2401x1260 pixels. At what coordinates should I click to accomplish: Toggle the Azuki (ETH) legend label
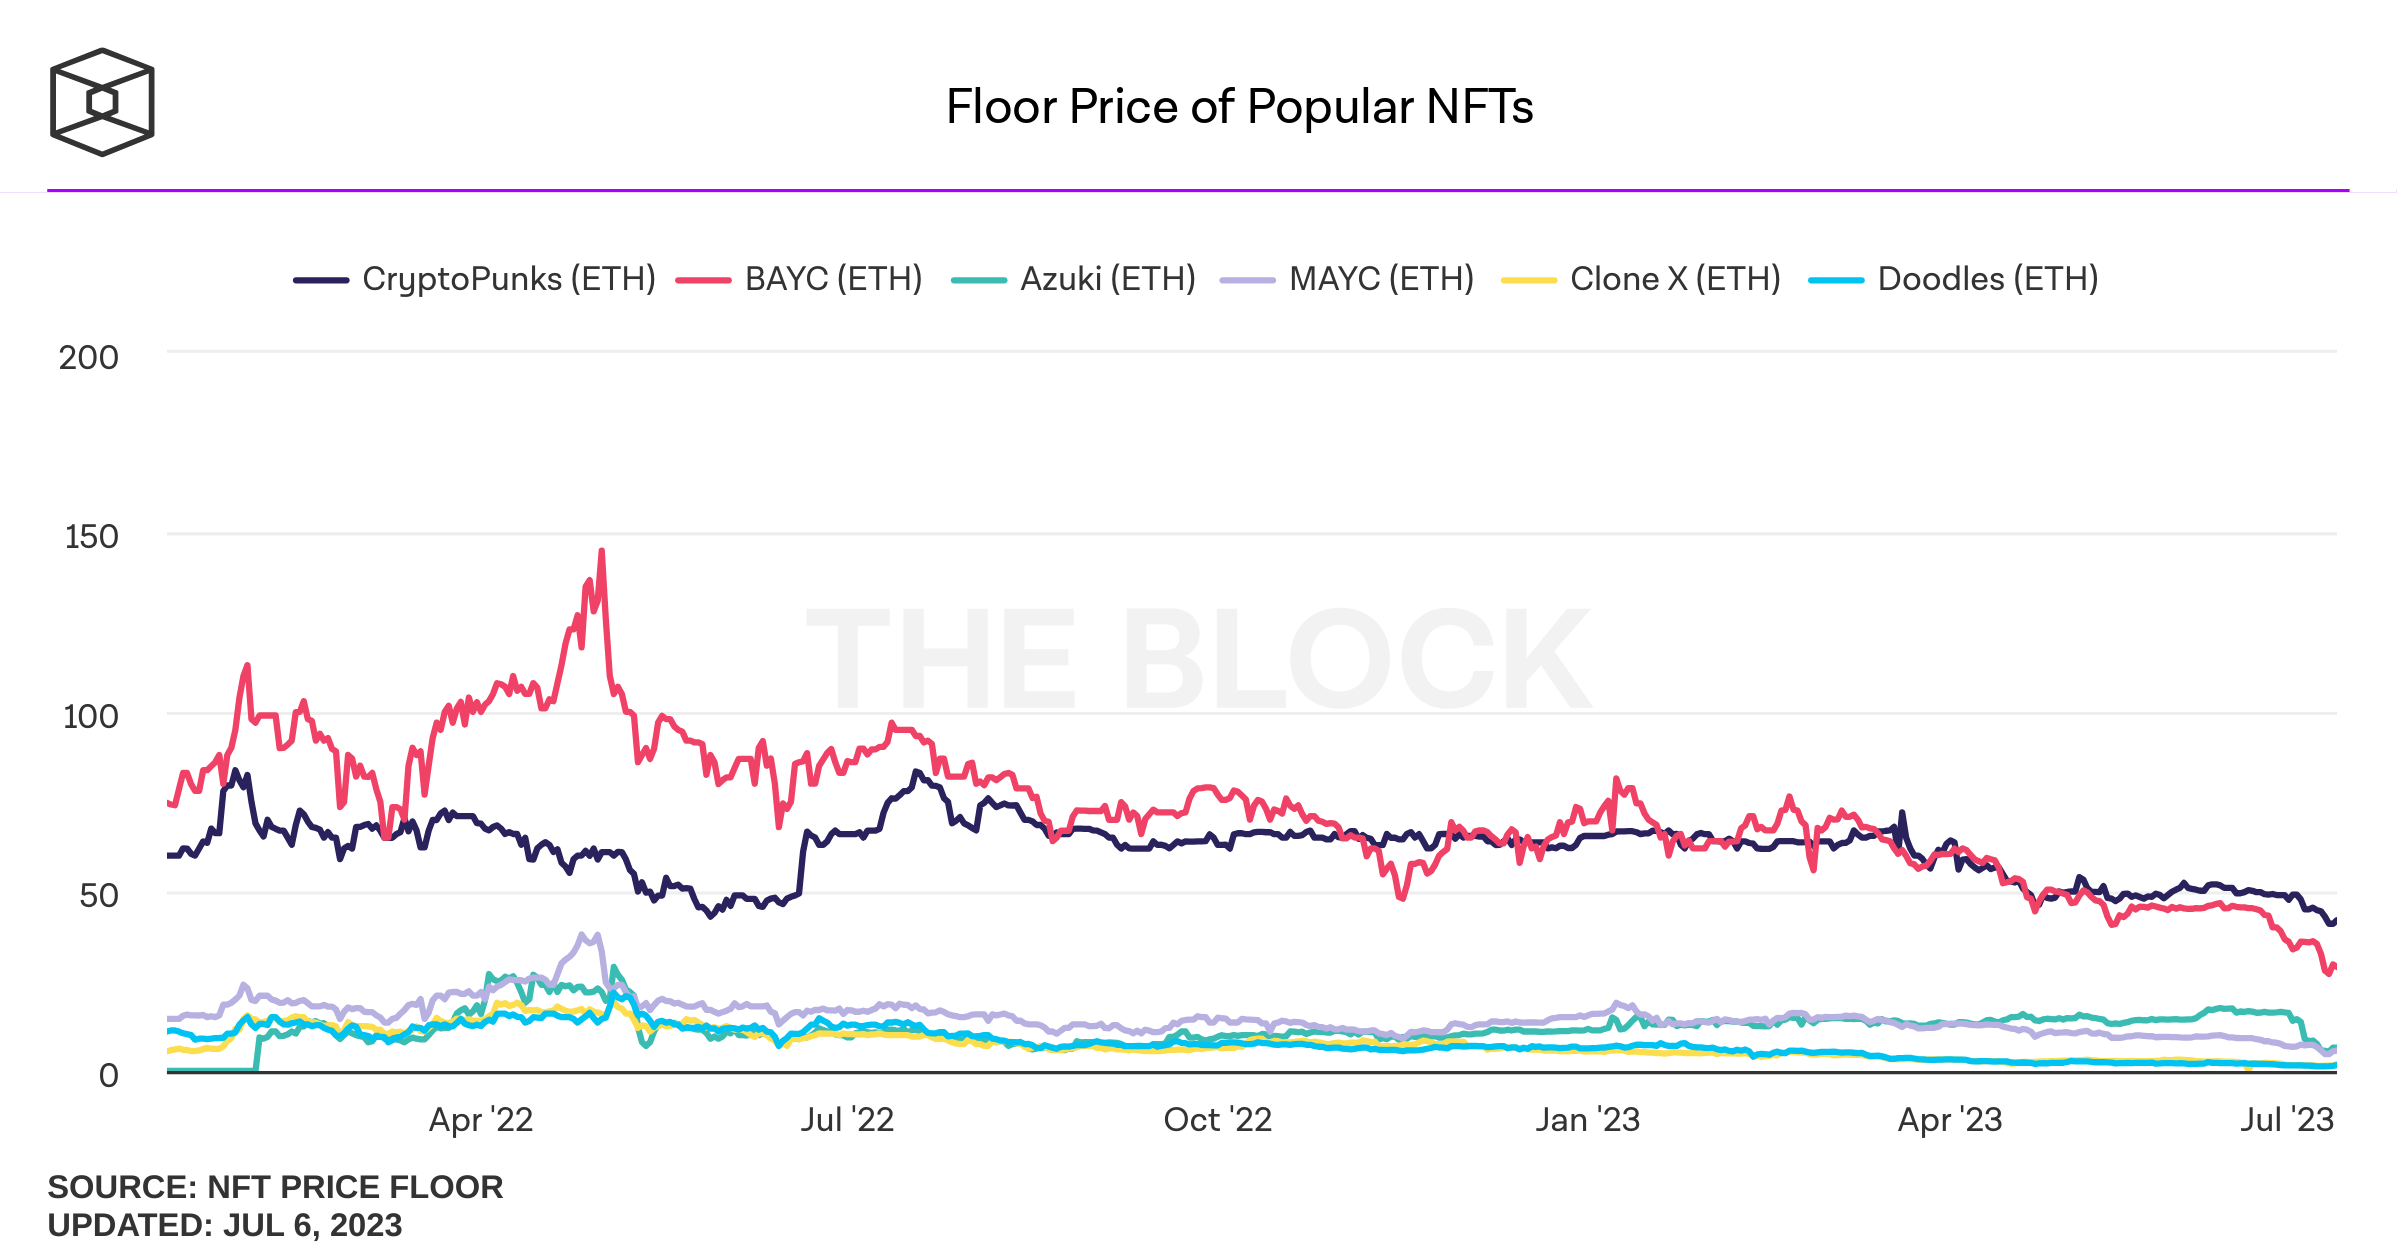1107,279
